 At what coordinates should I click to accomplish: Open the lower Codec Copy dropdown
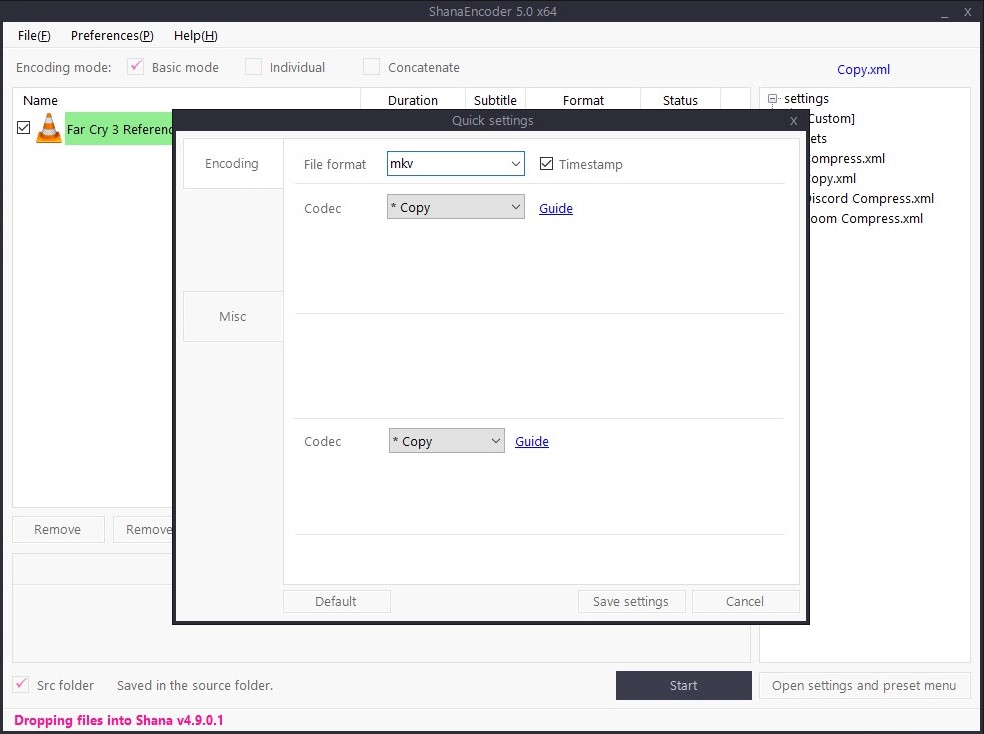446,441
